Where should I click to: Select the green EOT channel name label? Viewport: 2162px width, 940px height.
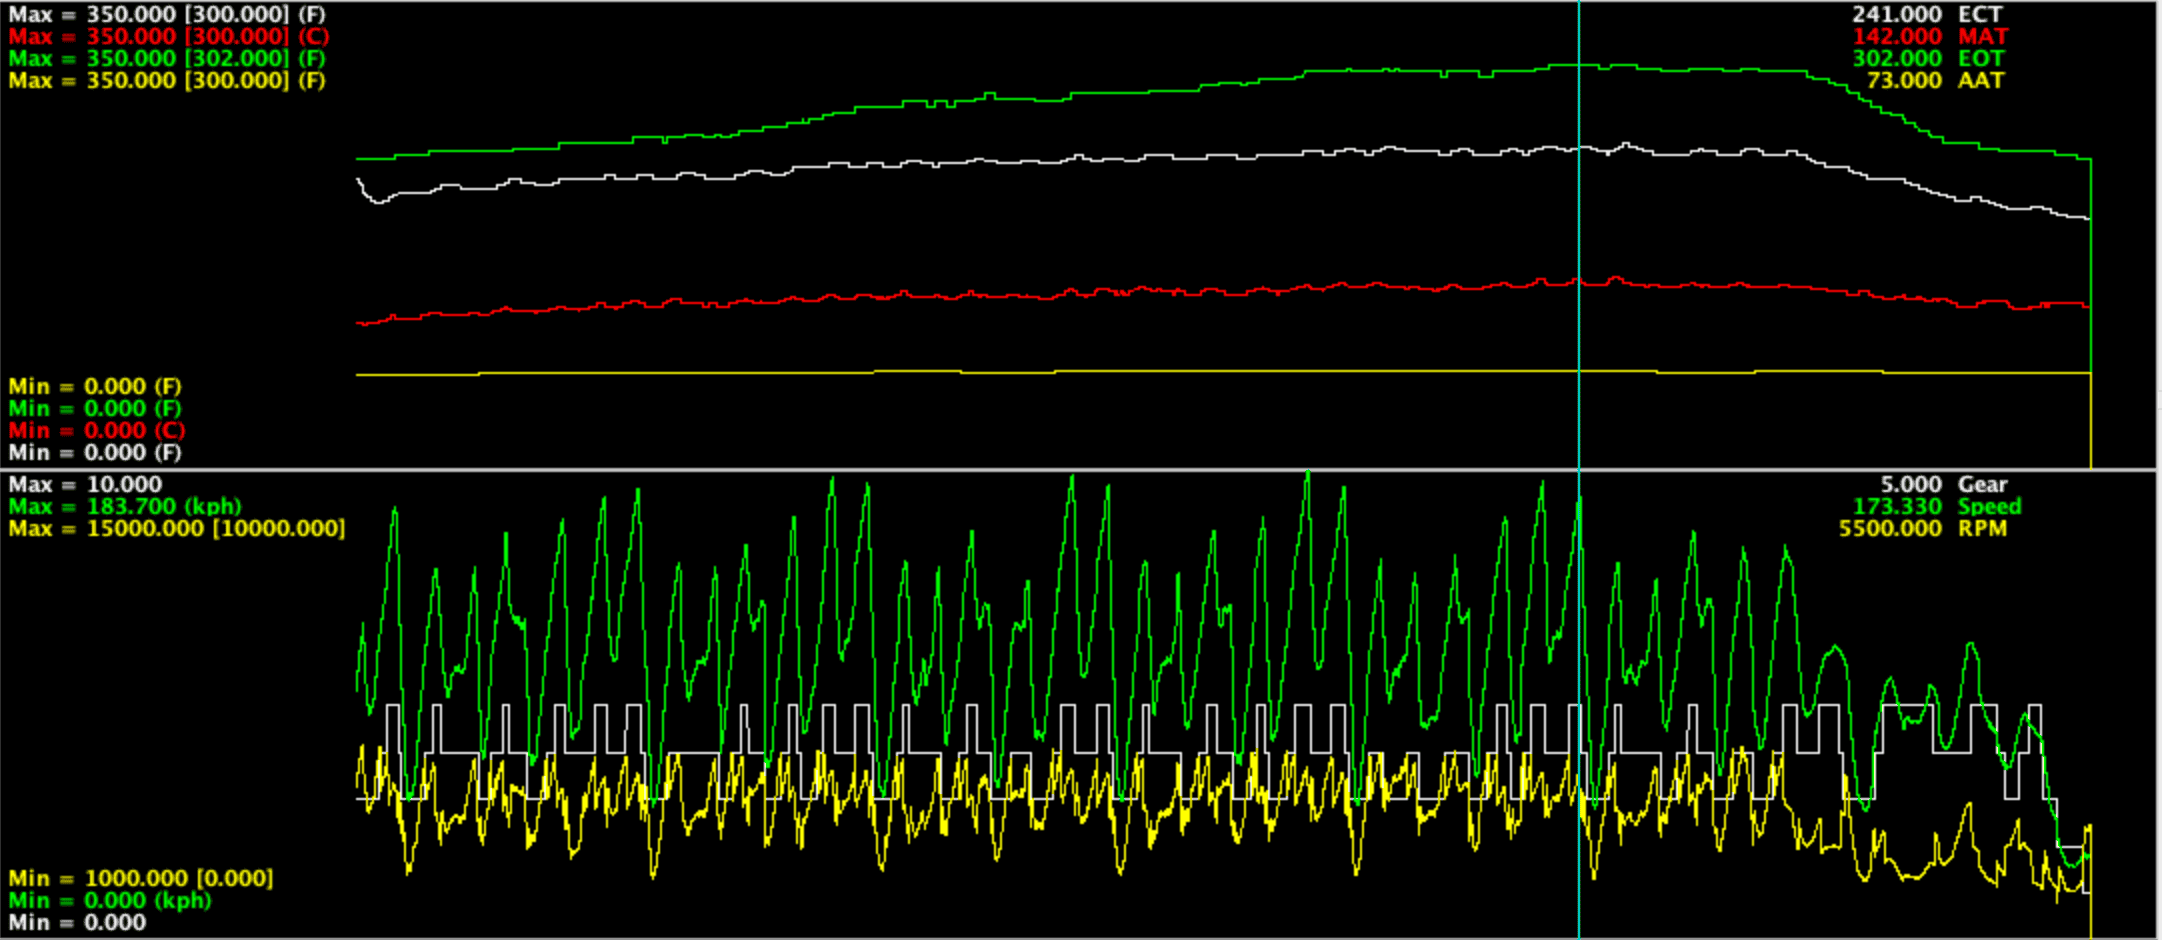pyautogui.click(x=1981, y=58)
